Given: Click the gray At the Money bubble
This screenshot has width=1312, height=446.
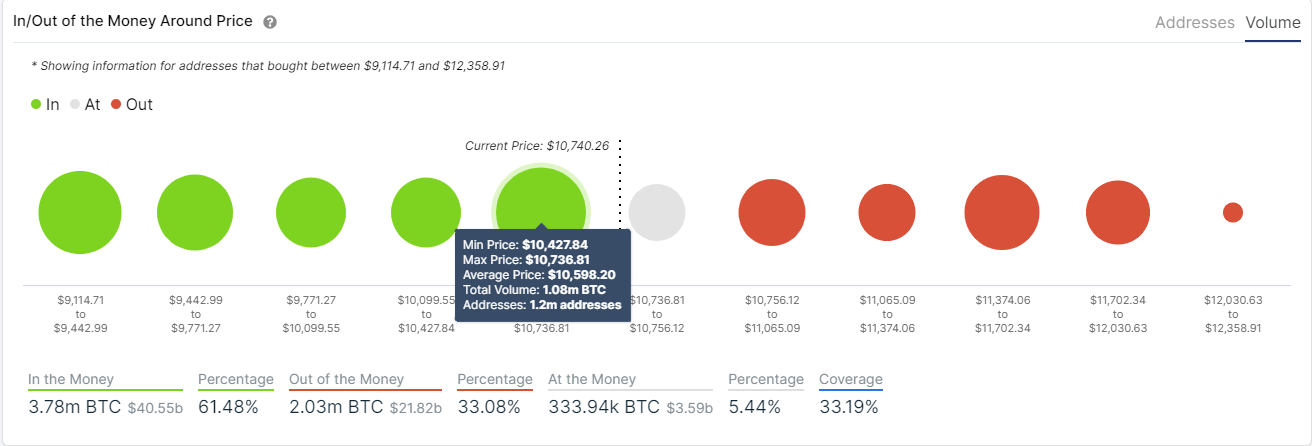Looking at the screenshot, I should (x=657, y=213).
